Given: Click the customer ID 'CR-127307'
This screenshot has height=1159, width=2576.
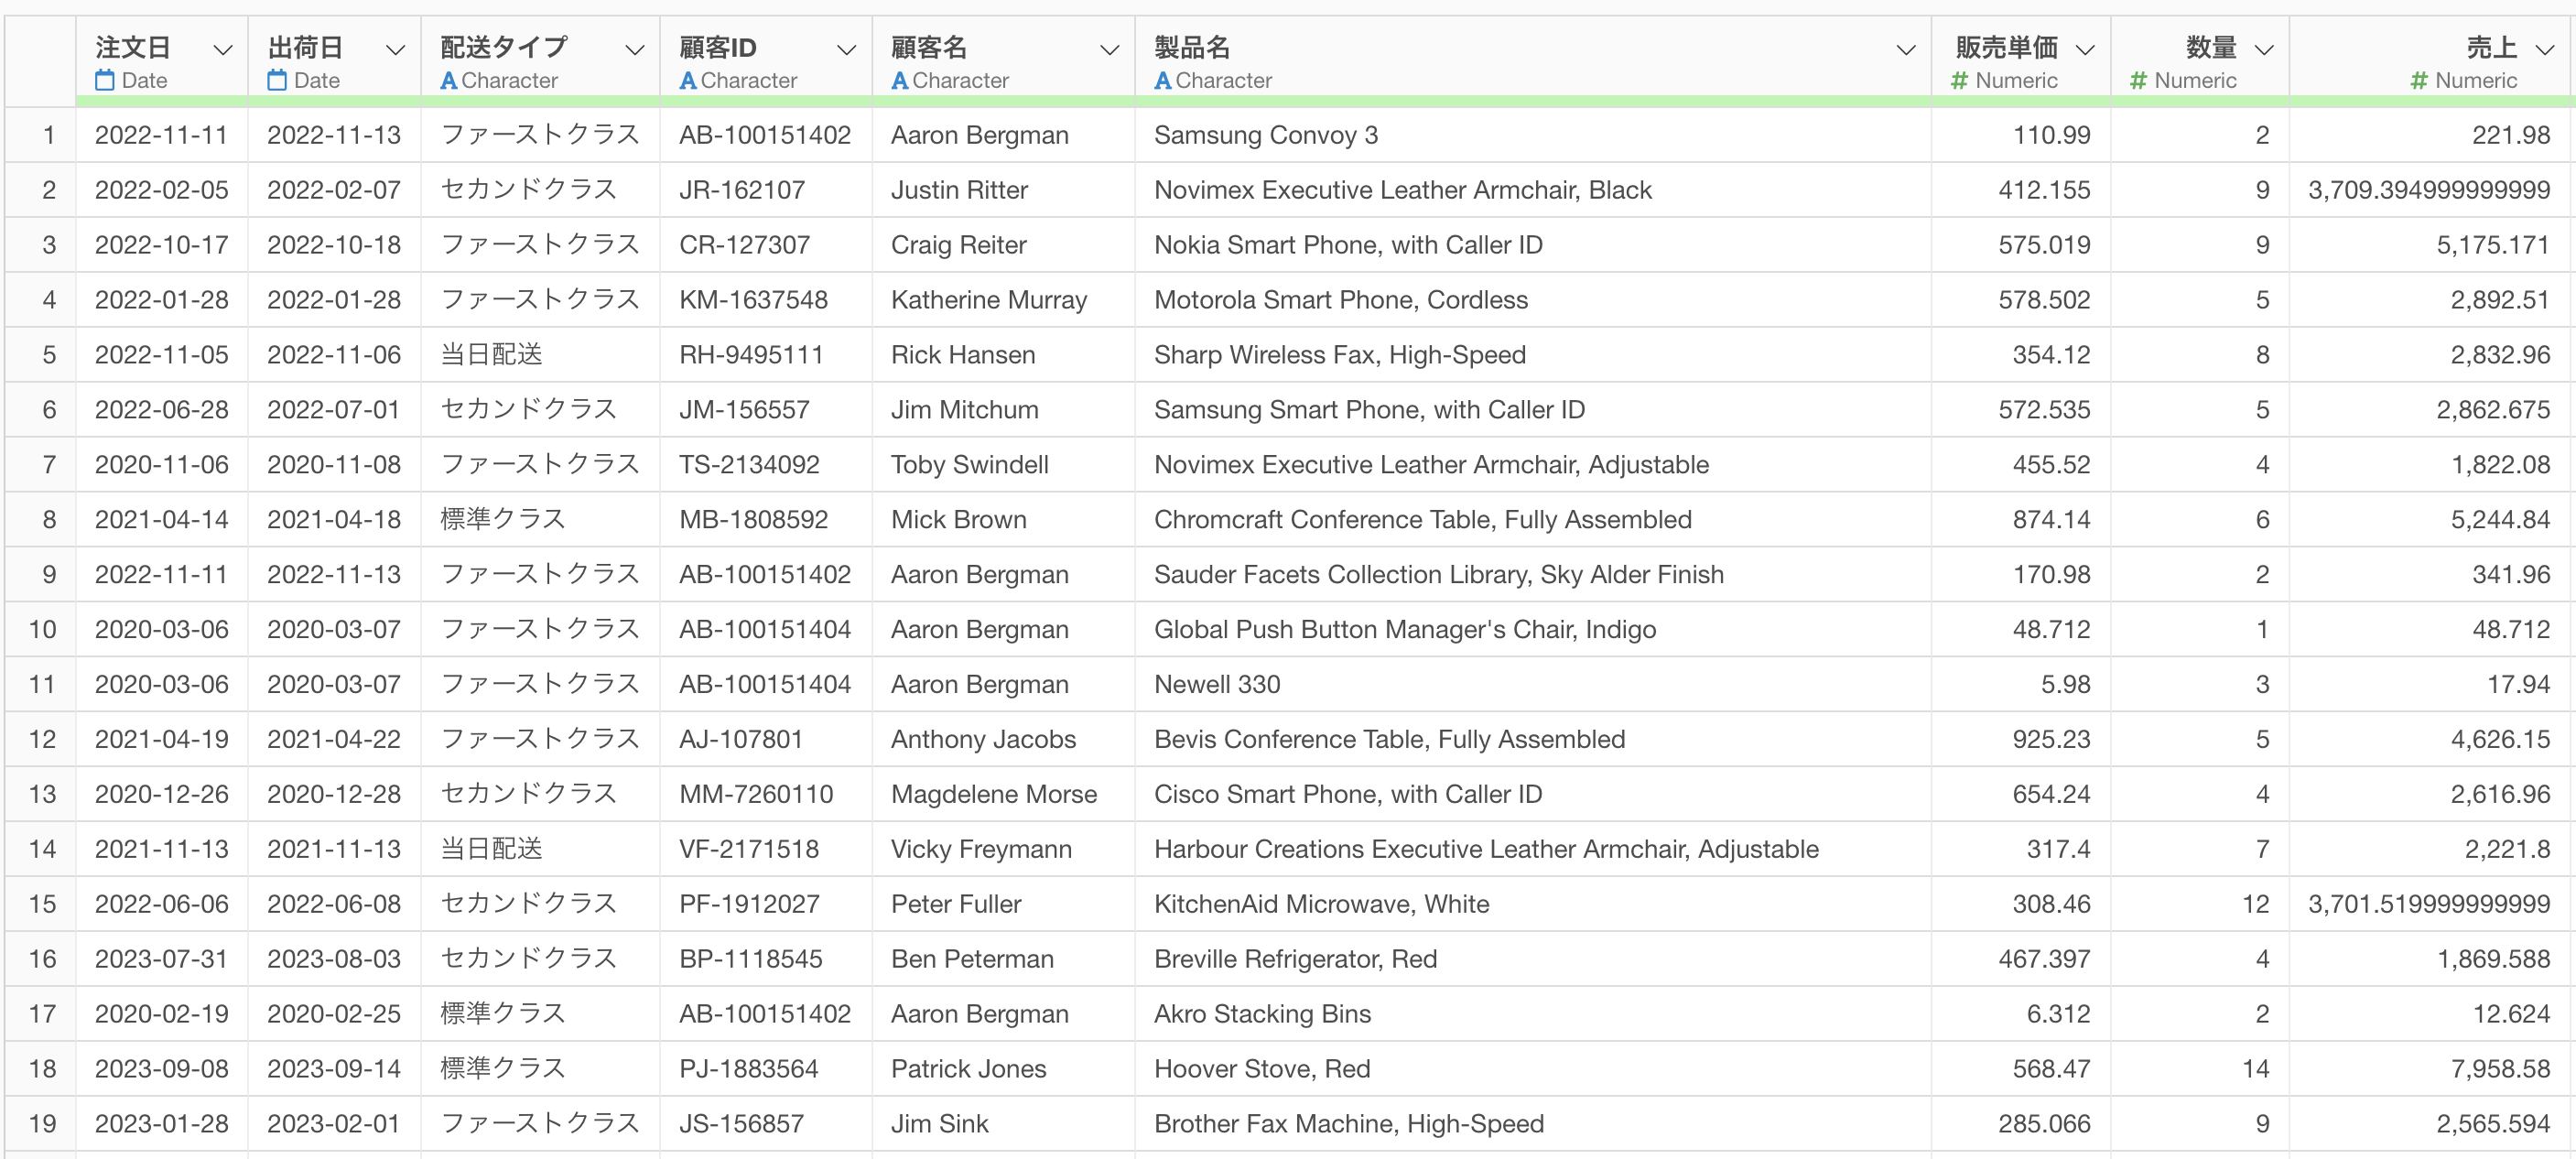Looking at the screenshot, I should pos(744,245).
